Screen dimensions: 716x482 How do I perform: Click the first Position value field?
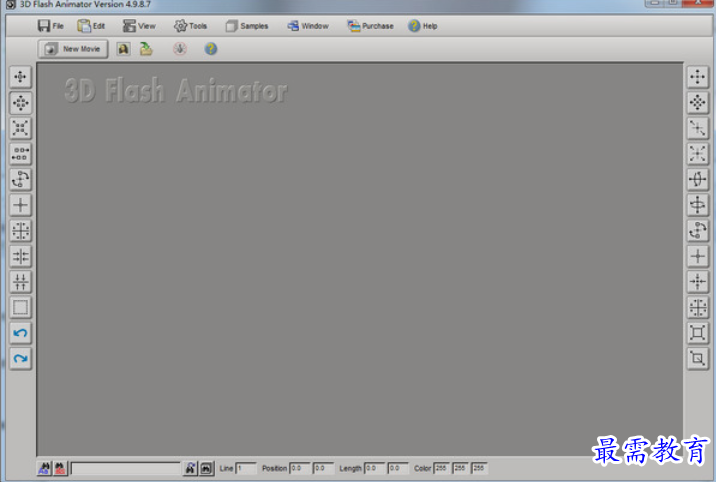pos(300,468)
